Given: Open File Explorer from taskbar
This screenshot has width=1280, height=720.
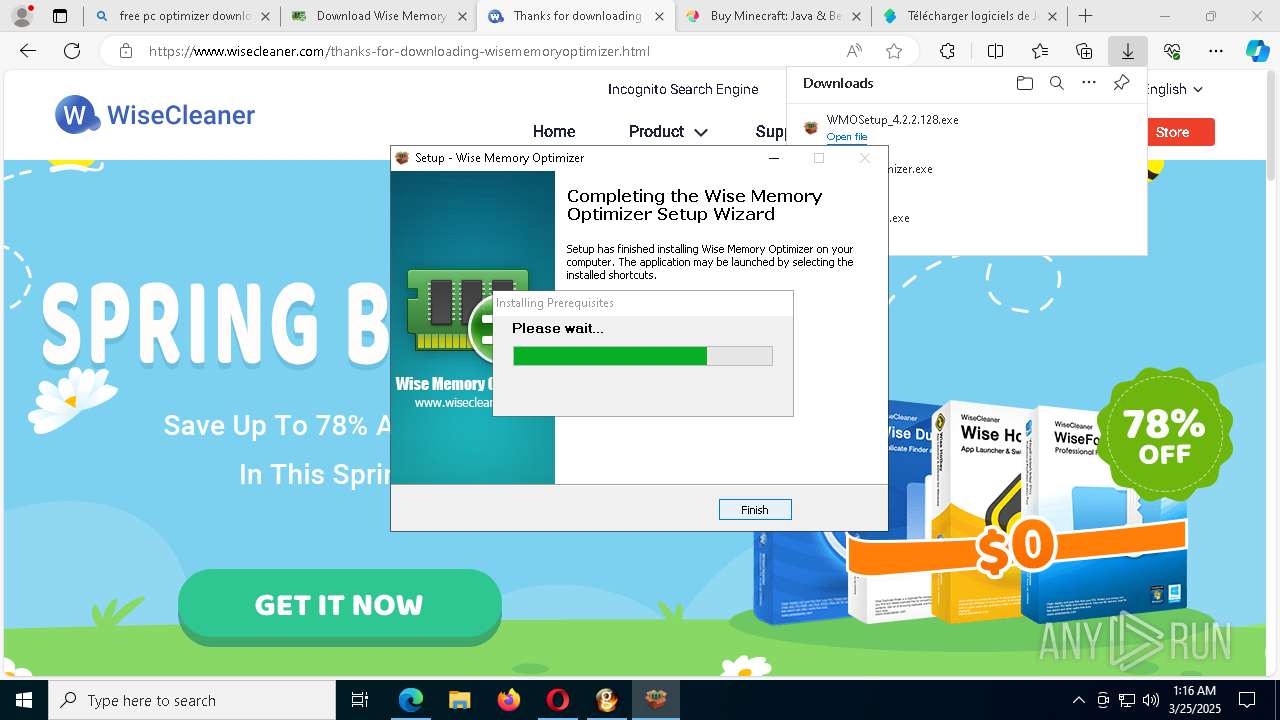Looking at the screenshot, I should pos(459,700).
